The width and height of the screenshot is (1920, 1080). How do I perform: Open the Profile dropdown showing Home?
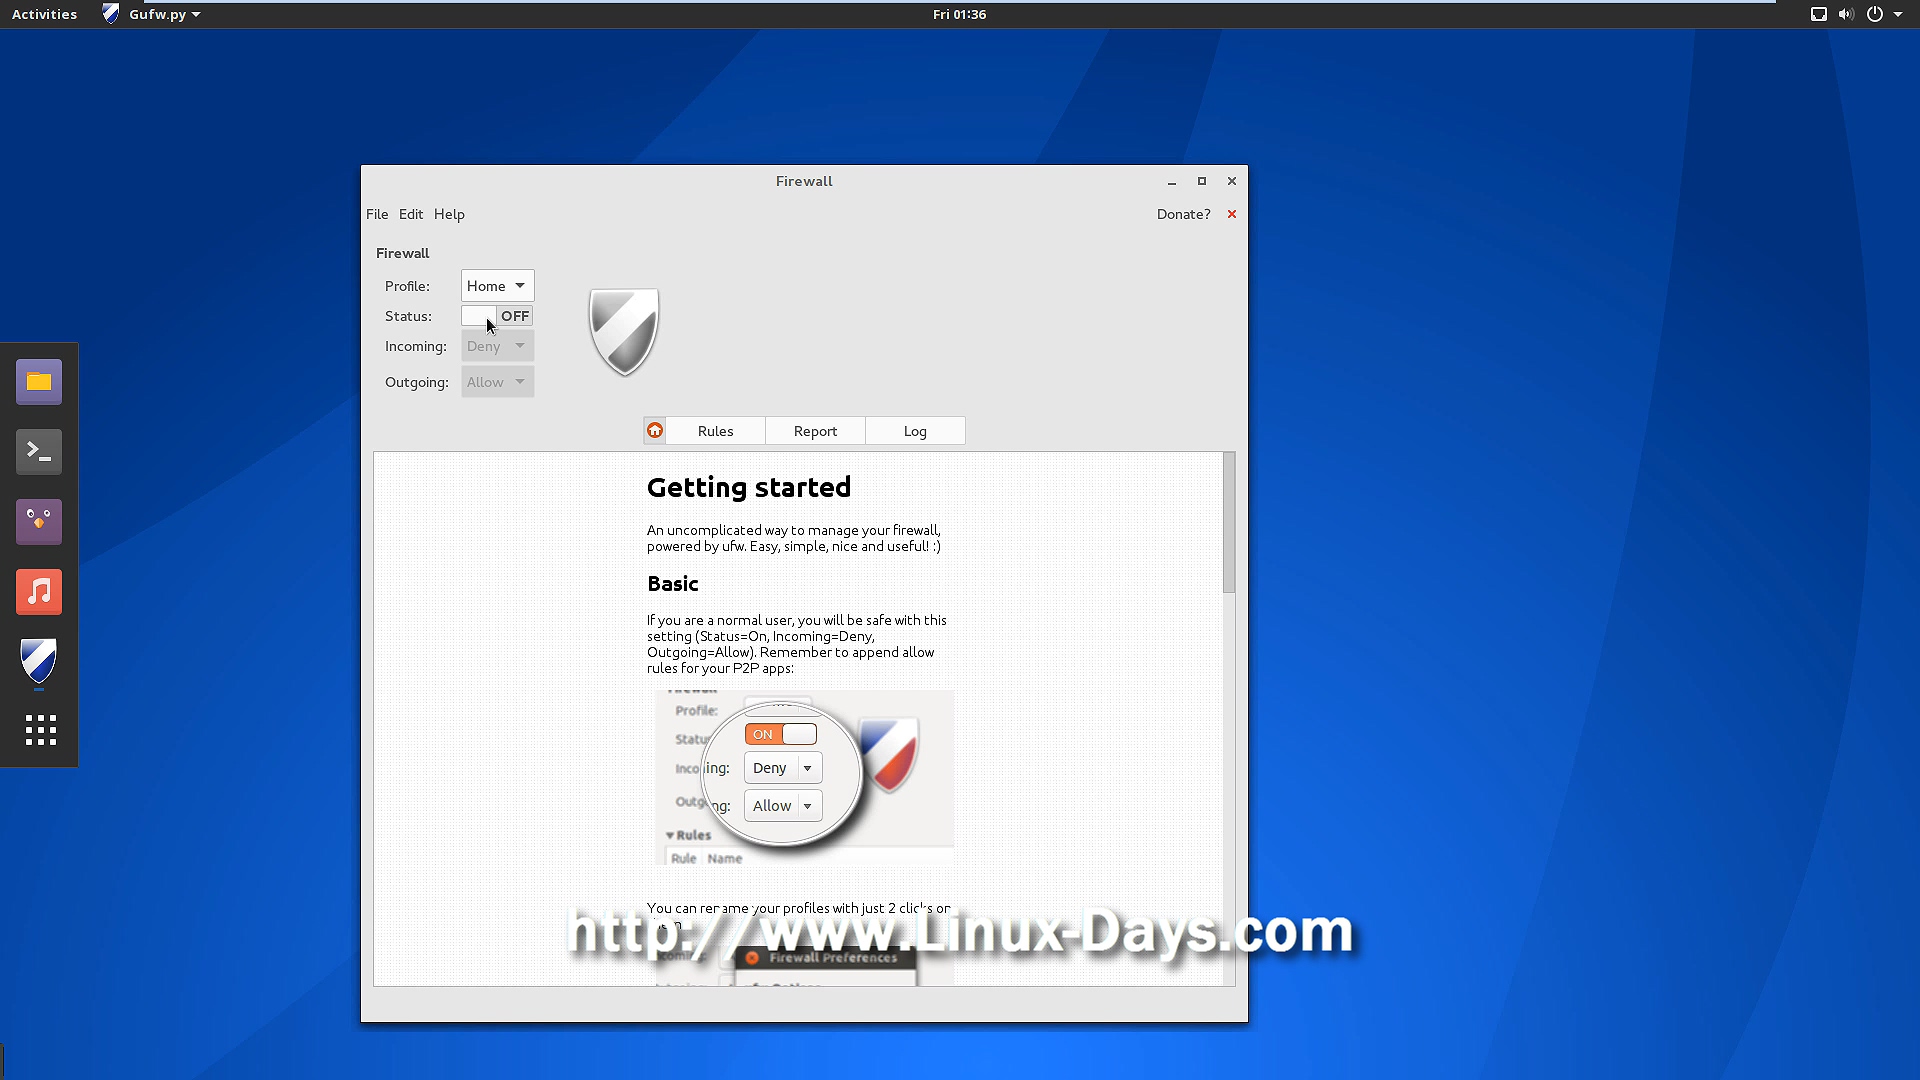coord(497,286)
